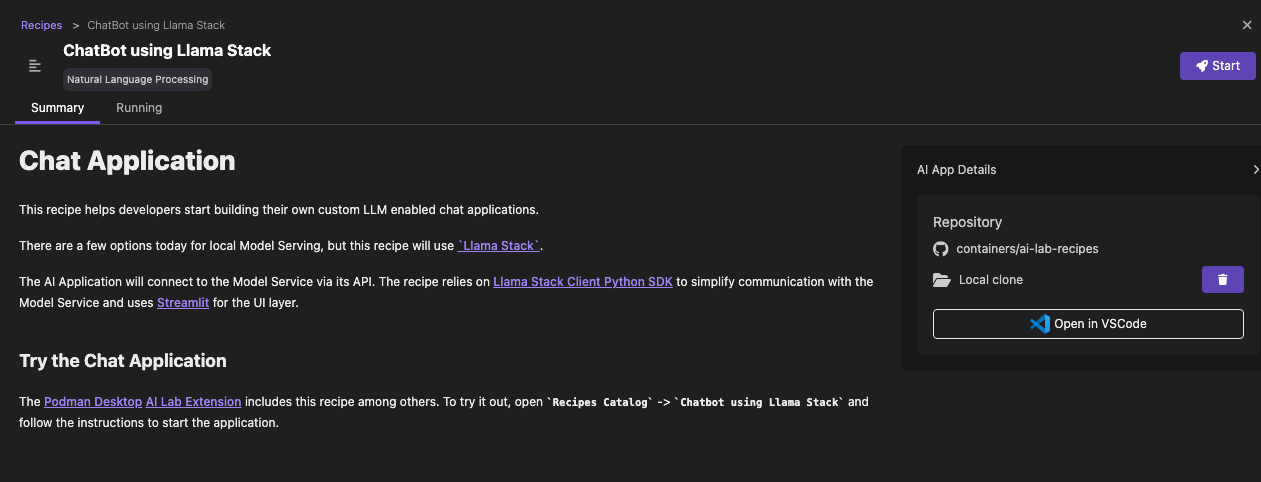Image resolution: width=1261 pixels, height=482 pixels.
Task: Go back to Recipes via the breadcrumb
Action: click(41, 25)
